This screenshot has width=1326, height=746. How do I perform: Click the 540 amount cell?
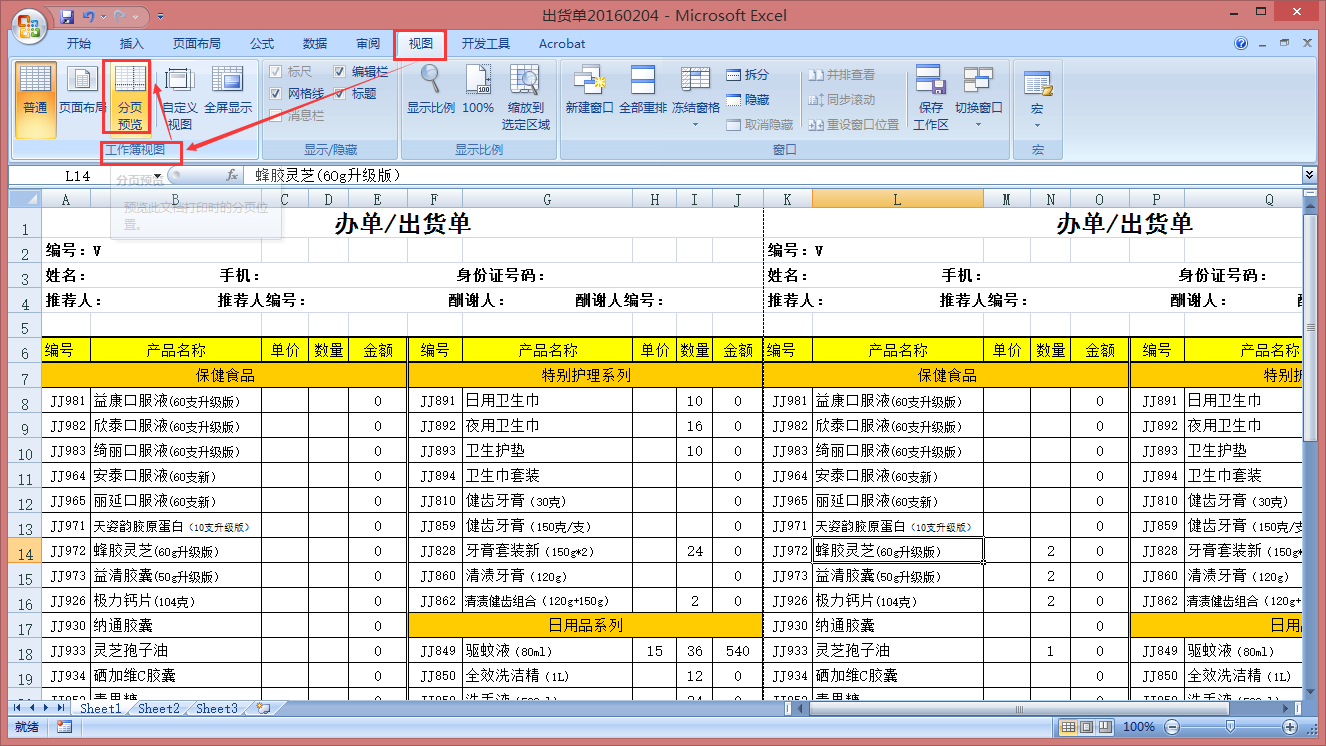[x=738, y=651]
